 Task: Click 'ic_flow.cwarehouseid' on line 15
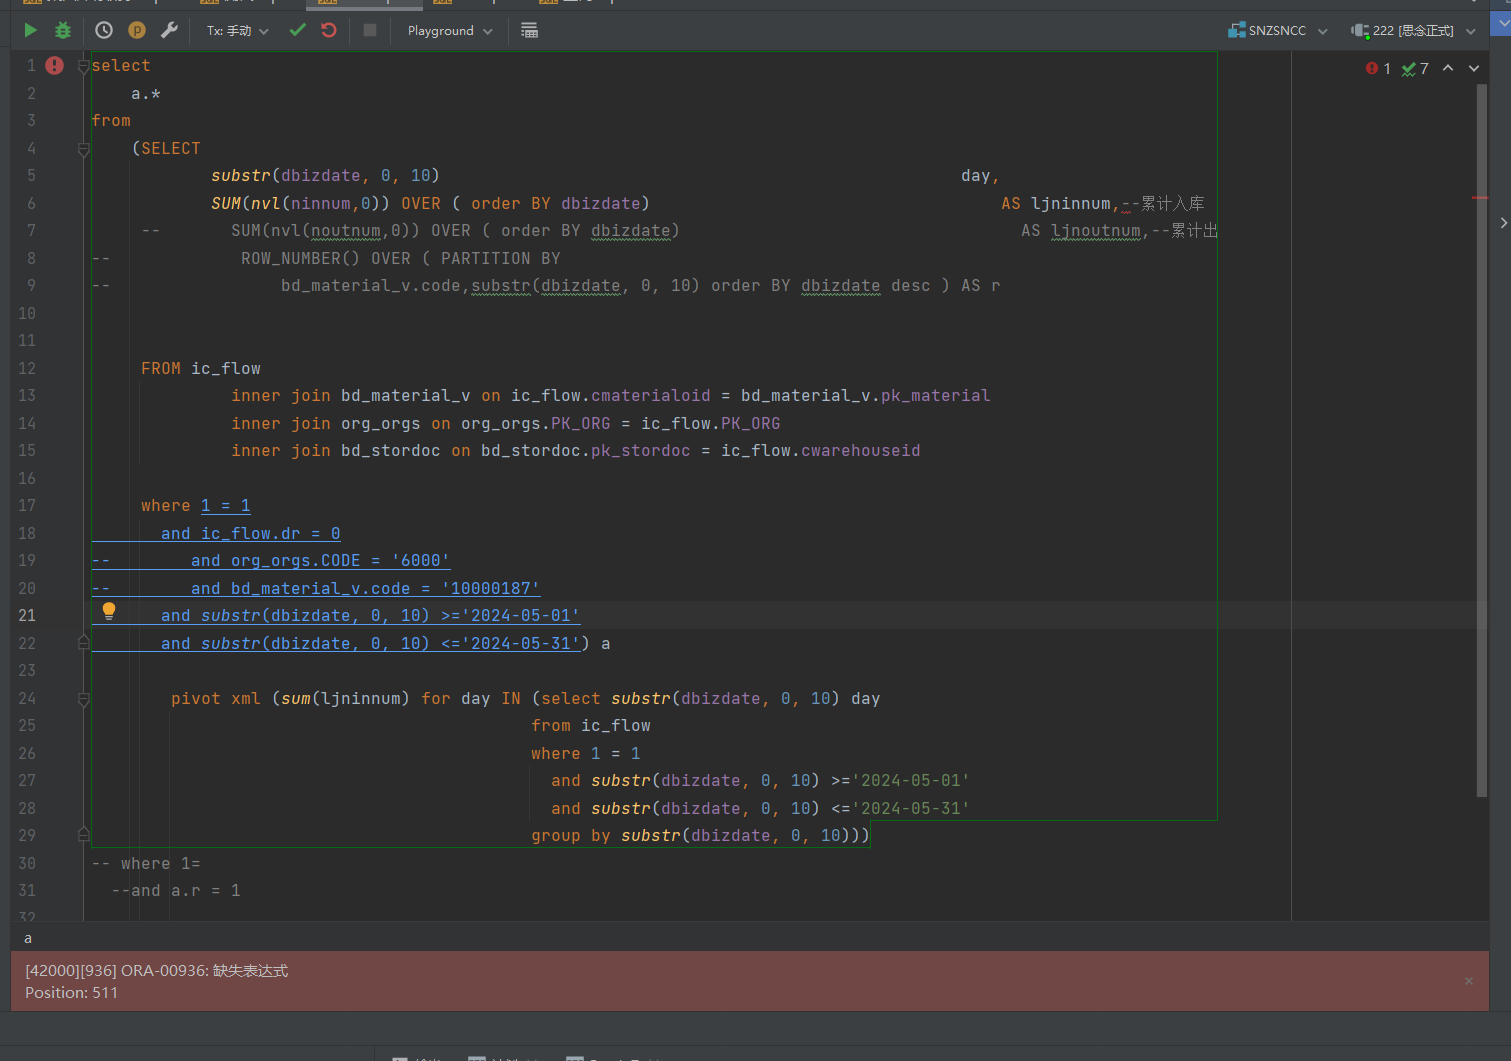[x=821, y=451]
